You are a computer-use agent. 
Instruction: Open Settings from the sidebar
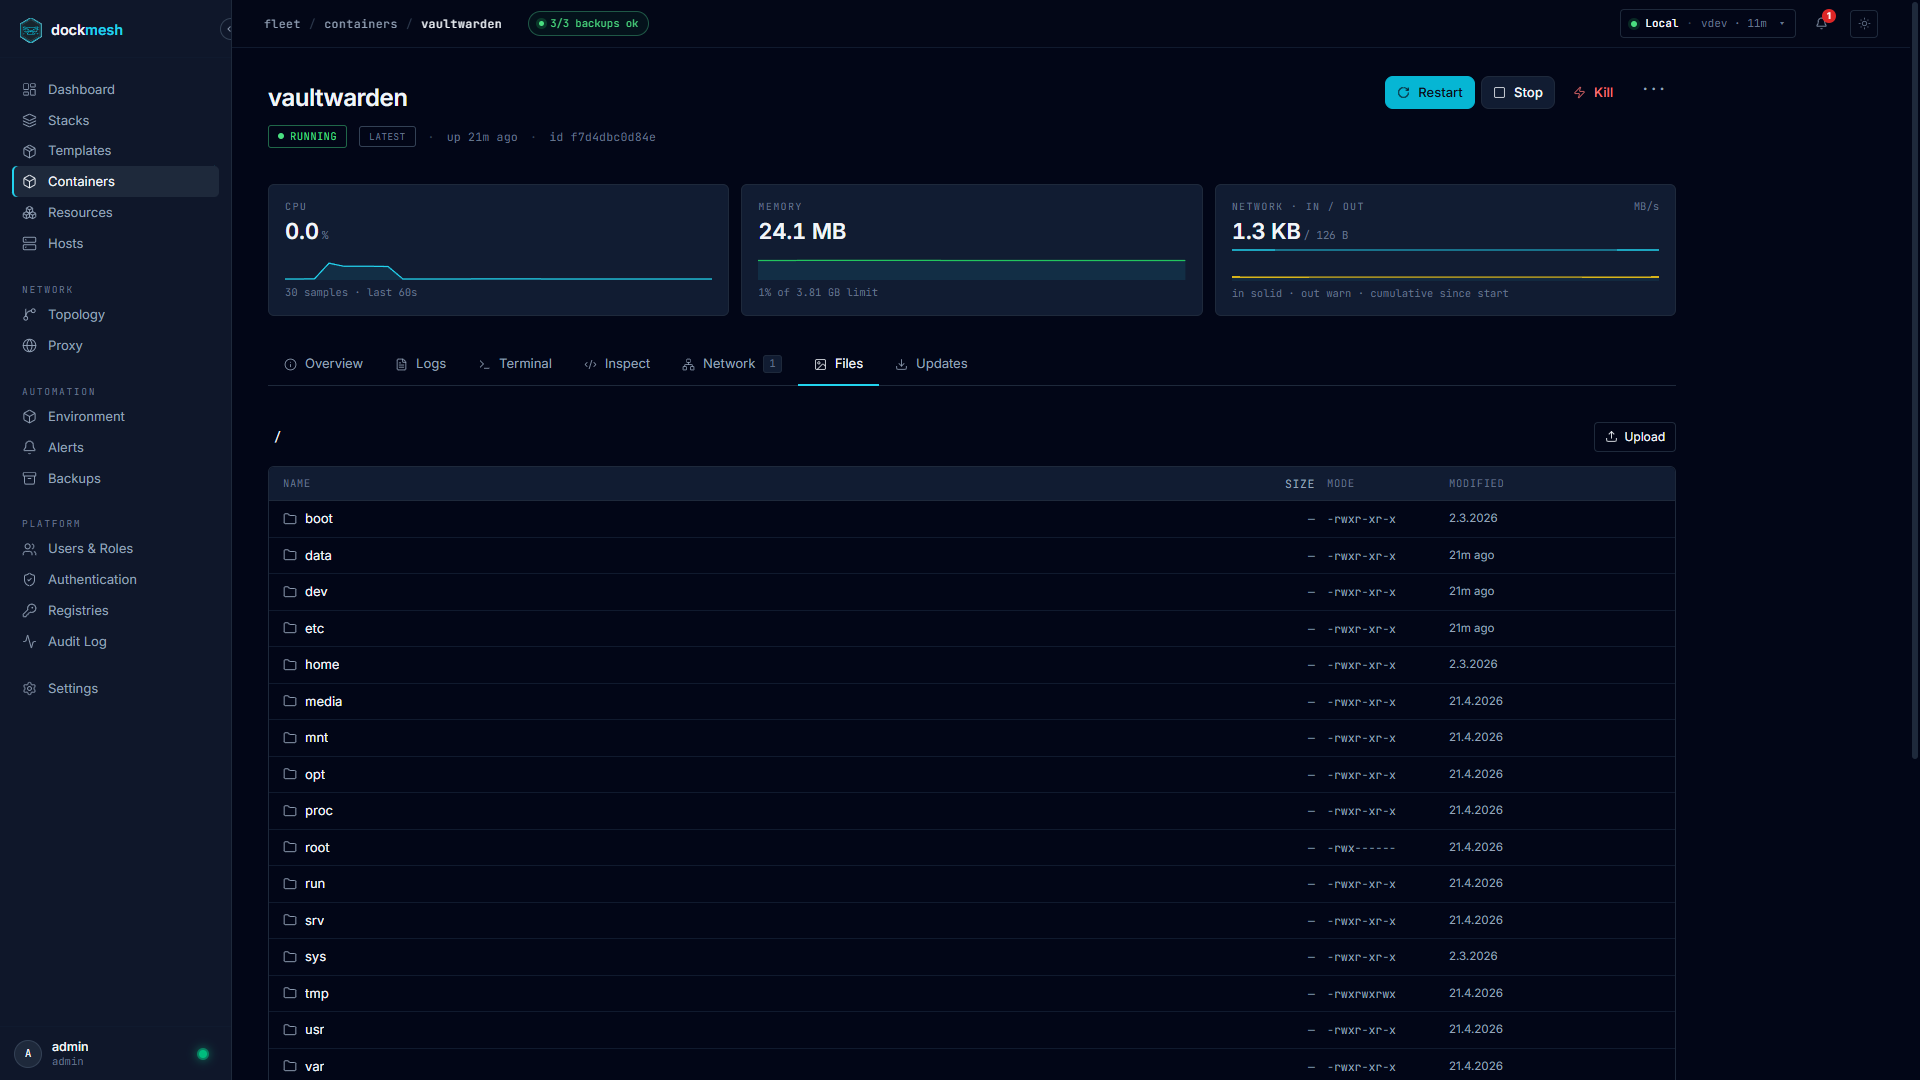[115, 688]
